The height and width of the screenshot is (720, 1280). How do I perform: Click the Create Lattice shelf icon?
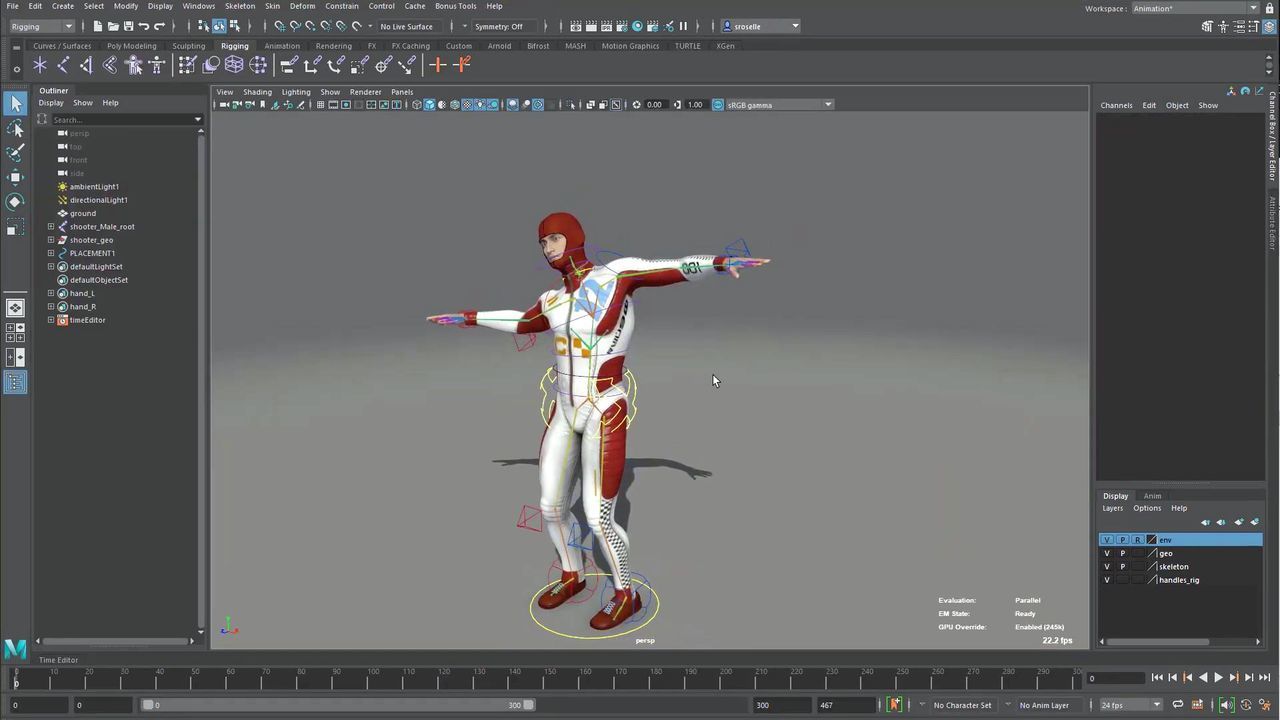tap(234, 65)
